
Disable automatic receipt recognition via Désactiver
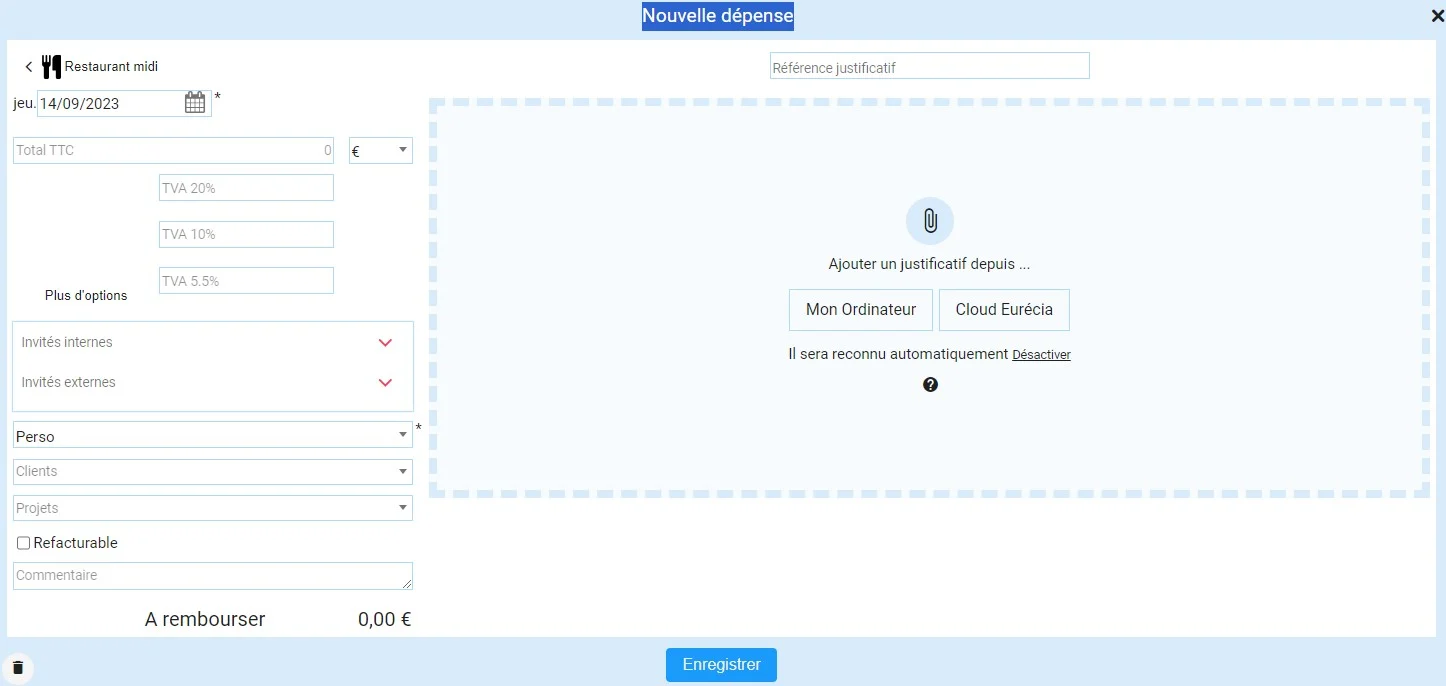click(x=1041, y=354)
